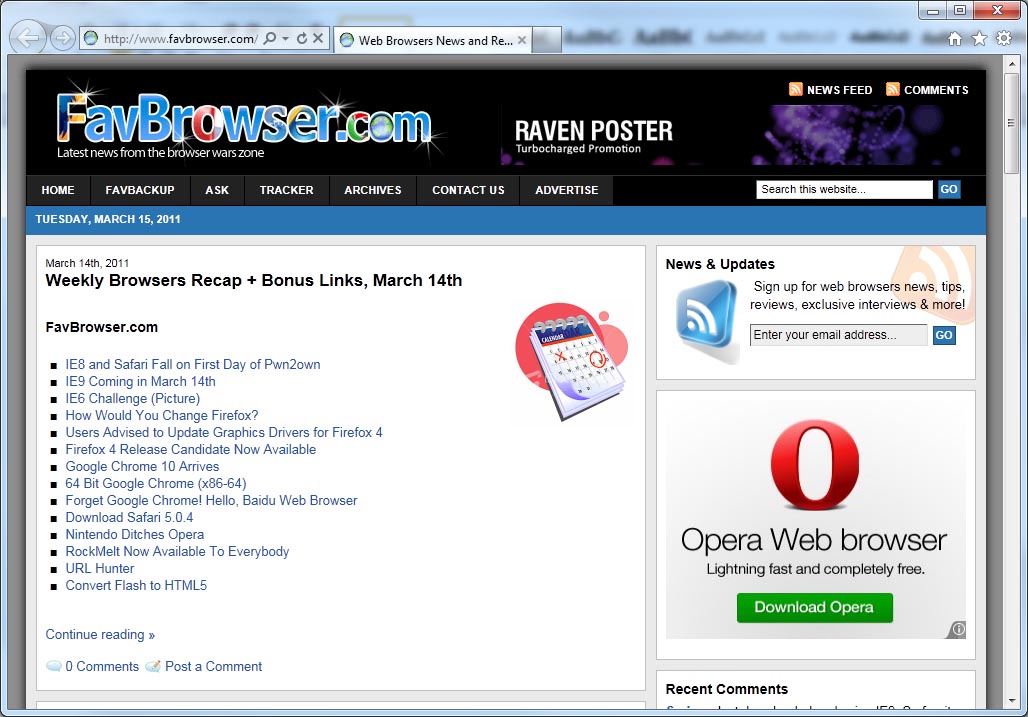Click the refresh icon in address bar
Viewport: 1028px width, 717px height.
(302, 38)
